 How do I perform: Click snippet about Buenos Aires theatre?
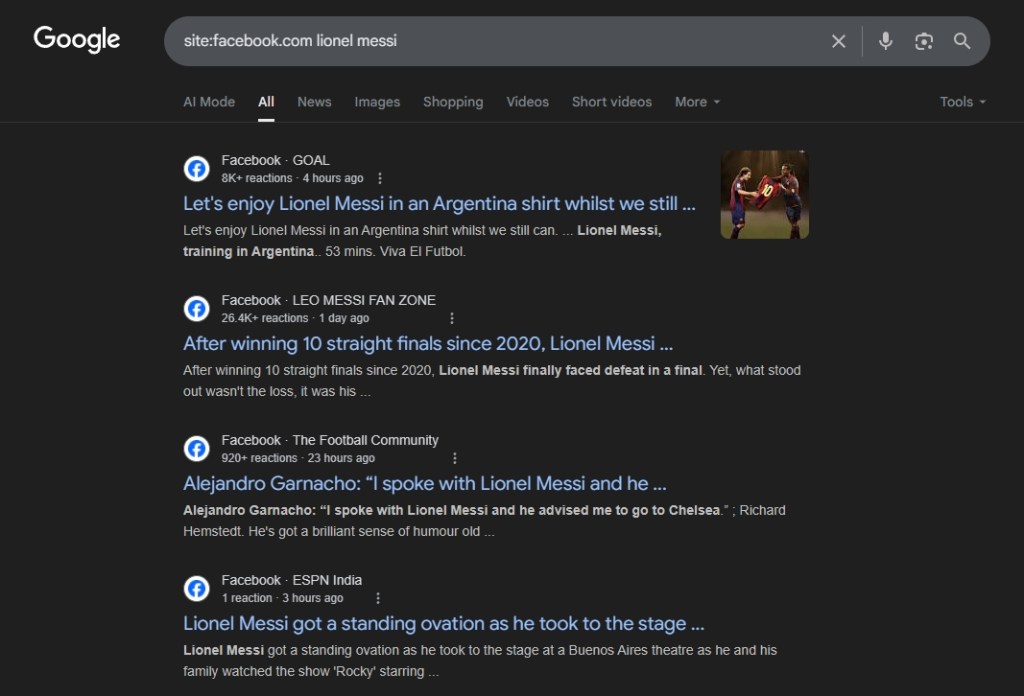coord(480,661)
